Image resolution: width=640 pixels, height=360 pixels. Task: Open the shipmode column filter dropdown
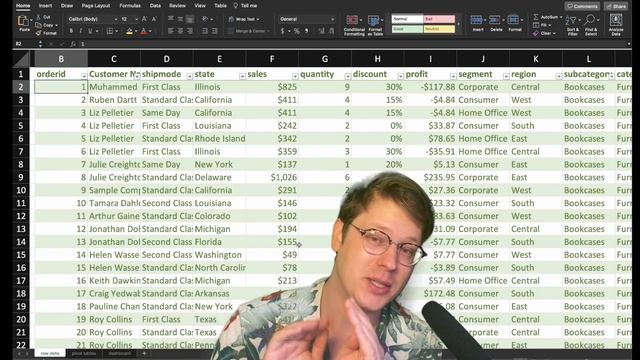[x=189, y=76]
